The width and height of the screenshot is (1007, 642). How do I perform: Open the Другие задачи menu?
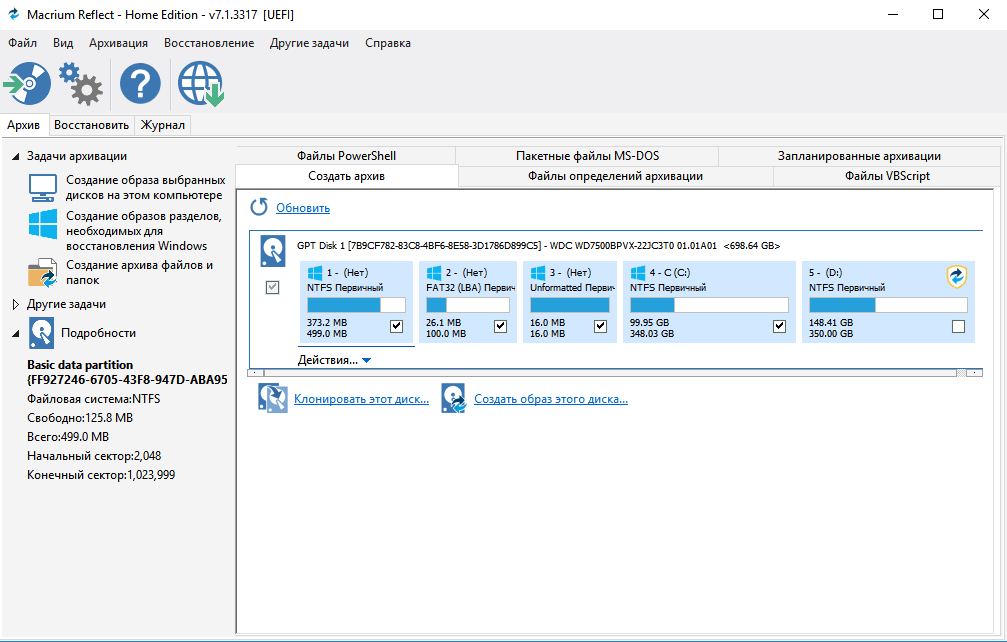310,43
